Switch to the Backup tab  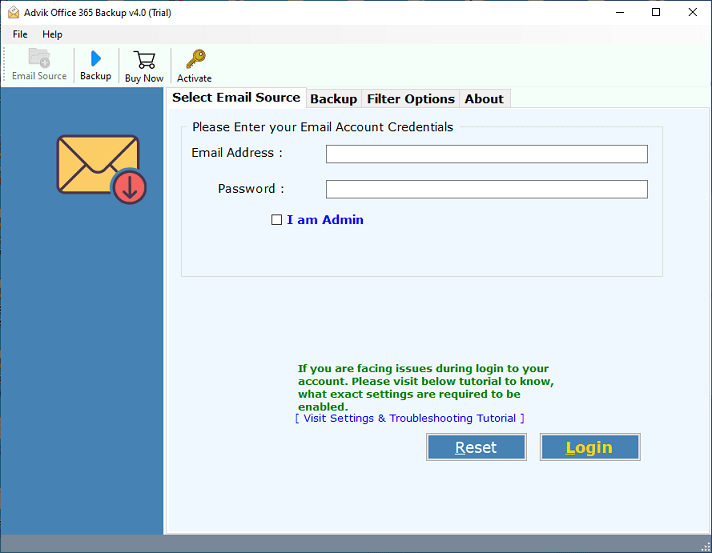pyautogui.click(x=334, y=99)
